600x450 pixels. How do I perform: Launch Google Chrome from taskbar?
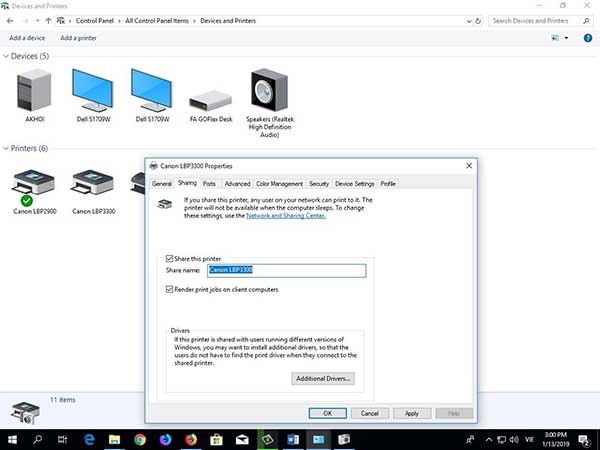pyautogui.click(x=140, y=440)
